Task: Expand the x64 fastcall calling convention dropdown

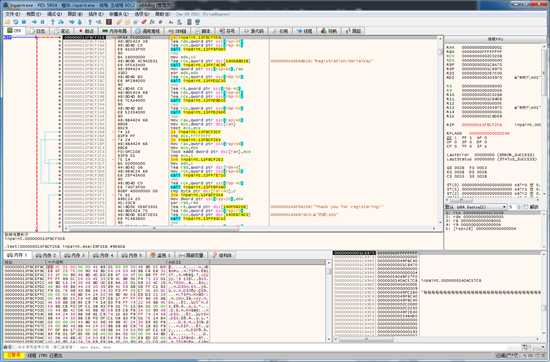Action: coord(476,207)
